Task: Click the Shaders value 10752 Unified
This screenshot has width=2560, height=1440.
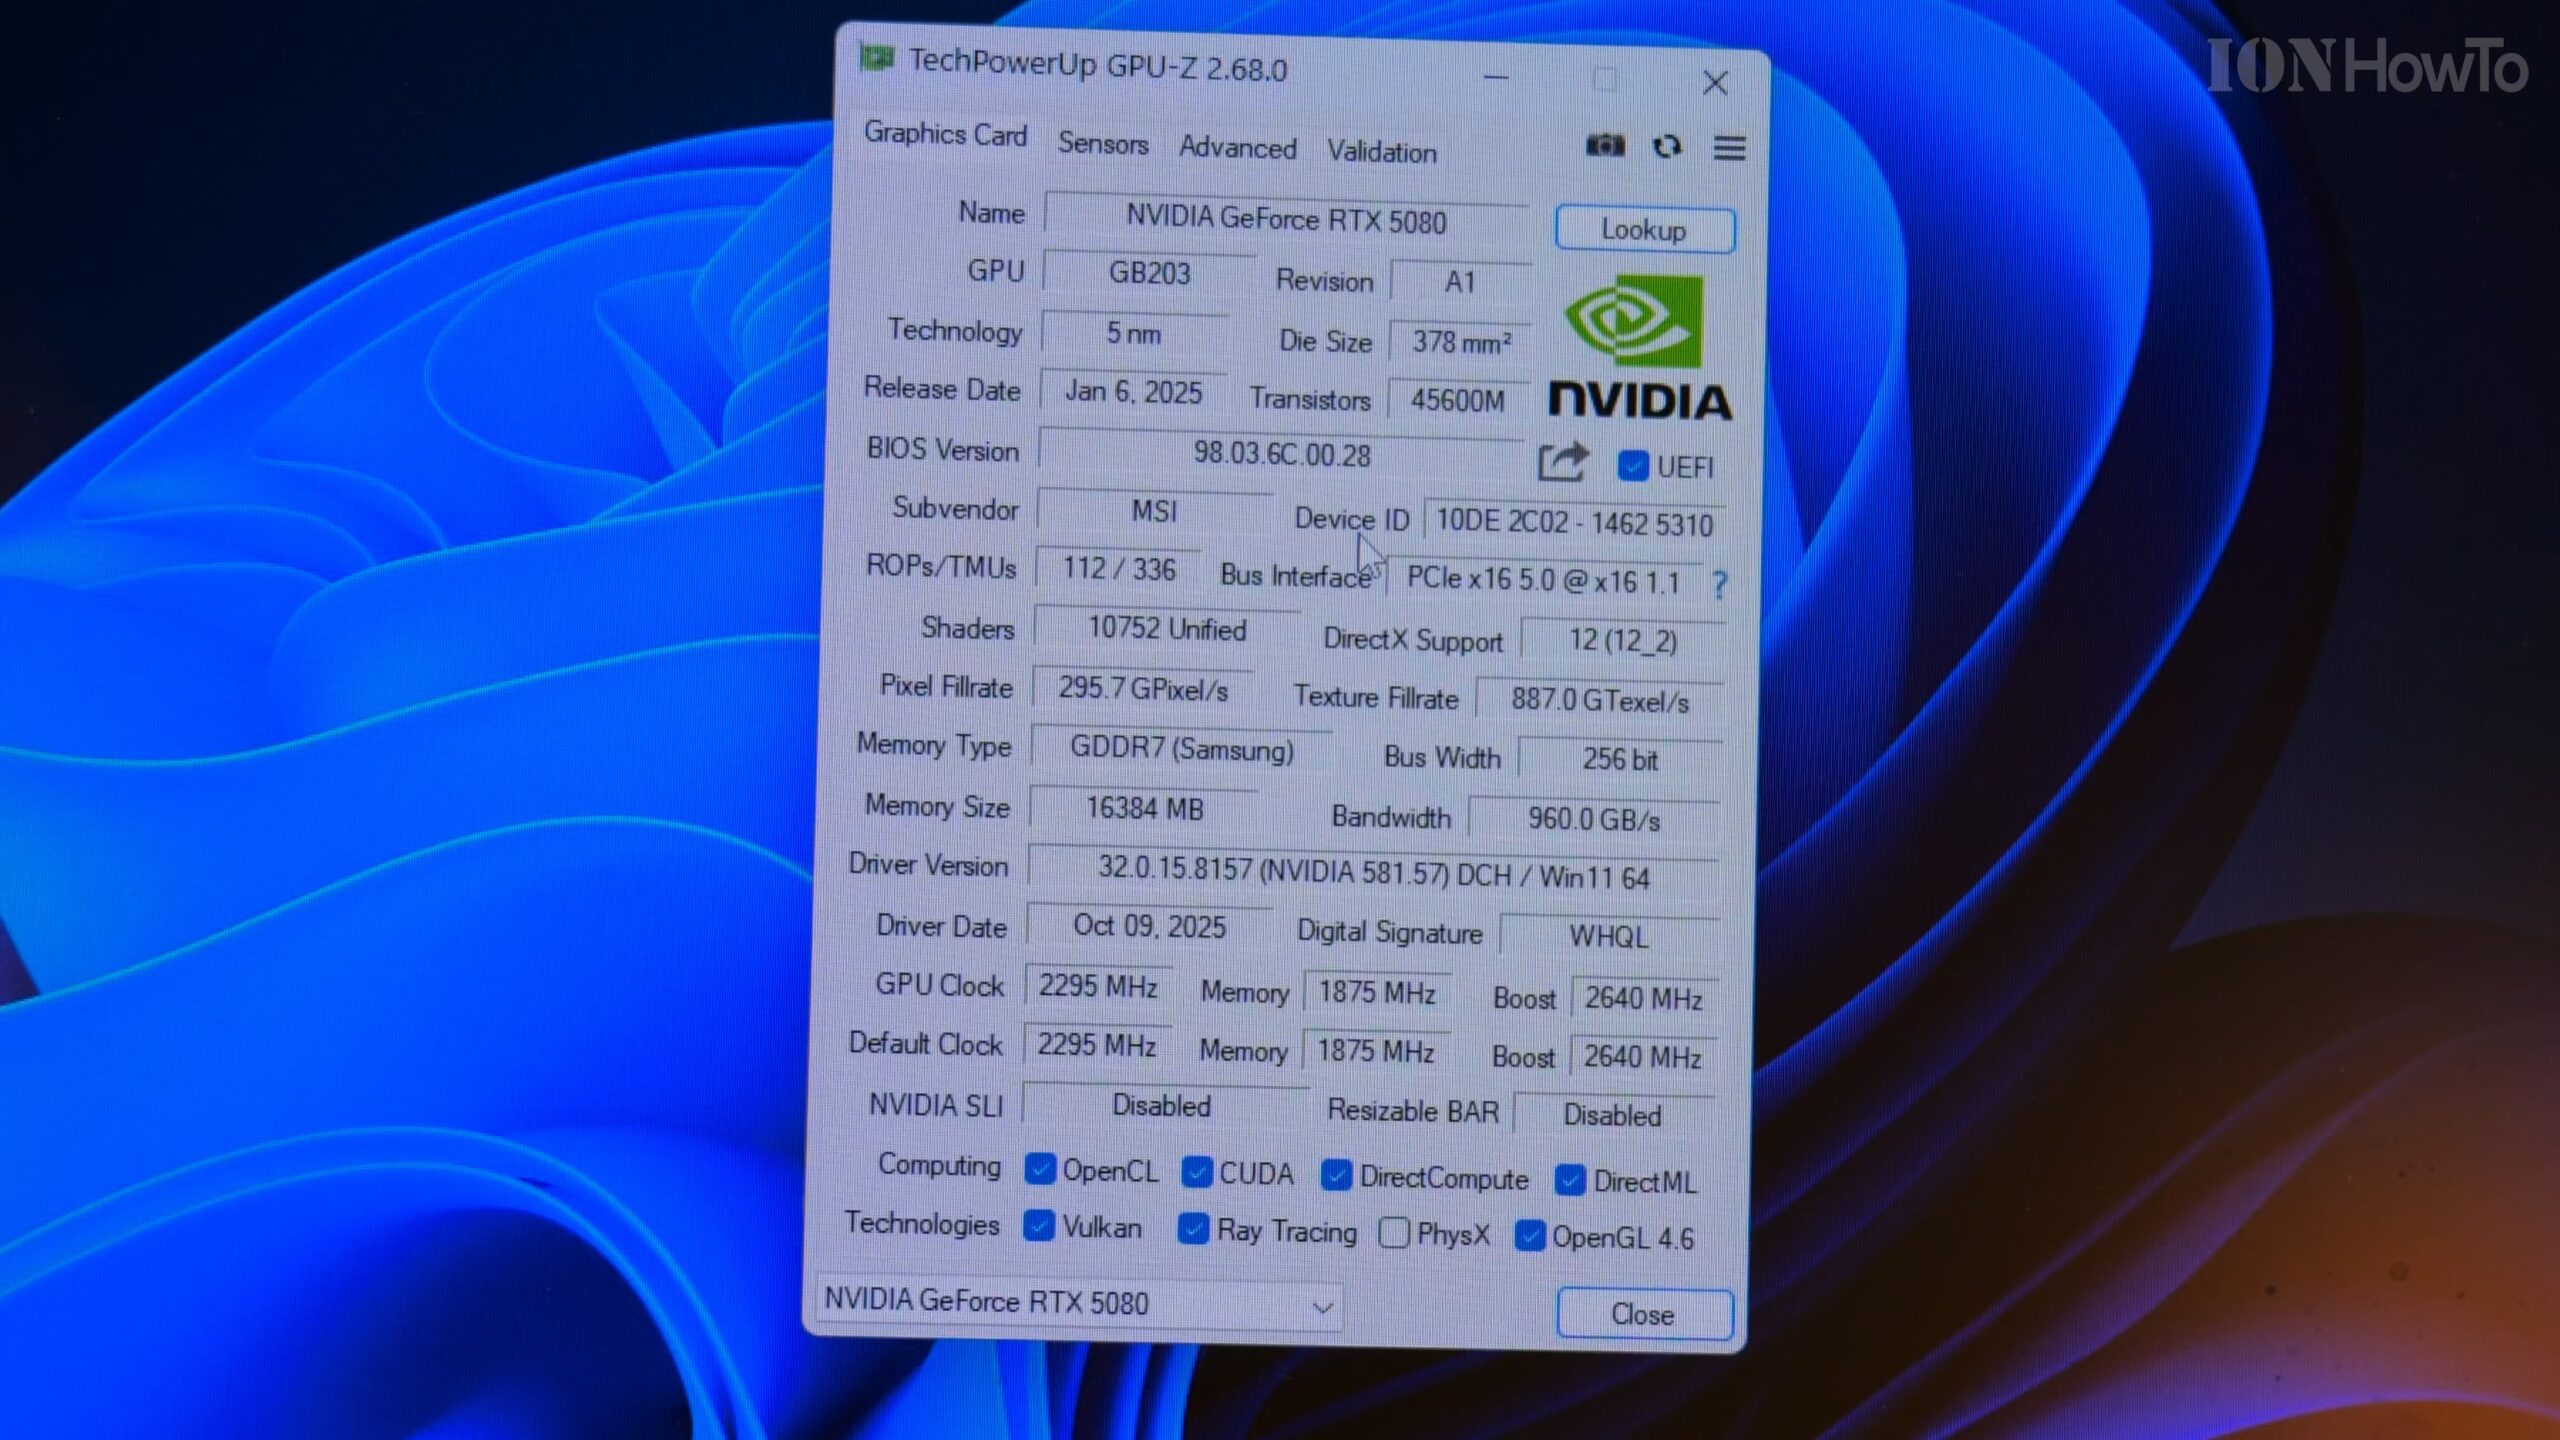Action: click(x=1167, y=629)
